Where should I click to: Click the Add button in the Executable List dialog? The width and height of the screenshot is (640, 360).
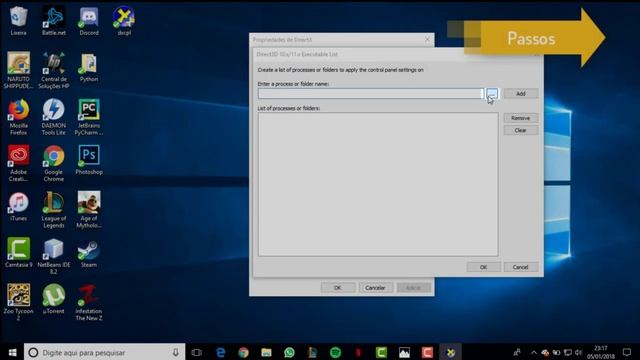coord(520,93)
